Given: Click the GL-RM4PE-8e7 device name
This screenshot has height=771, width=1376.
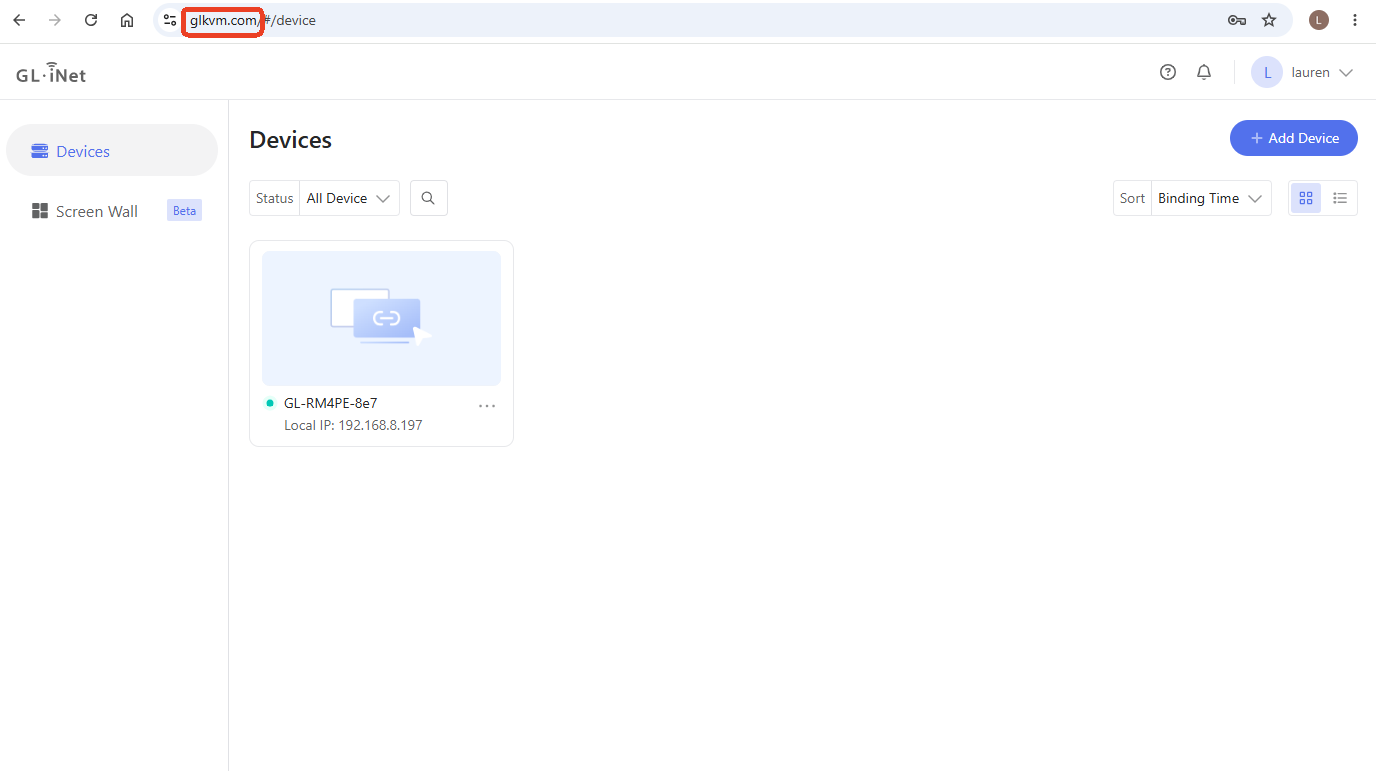Looking at the screenshot, I should point(330,403).
